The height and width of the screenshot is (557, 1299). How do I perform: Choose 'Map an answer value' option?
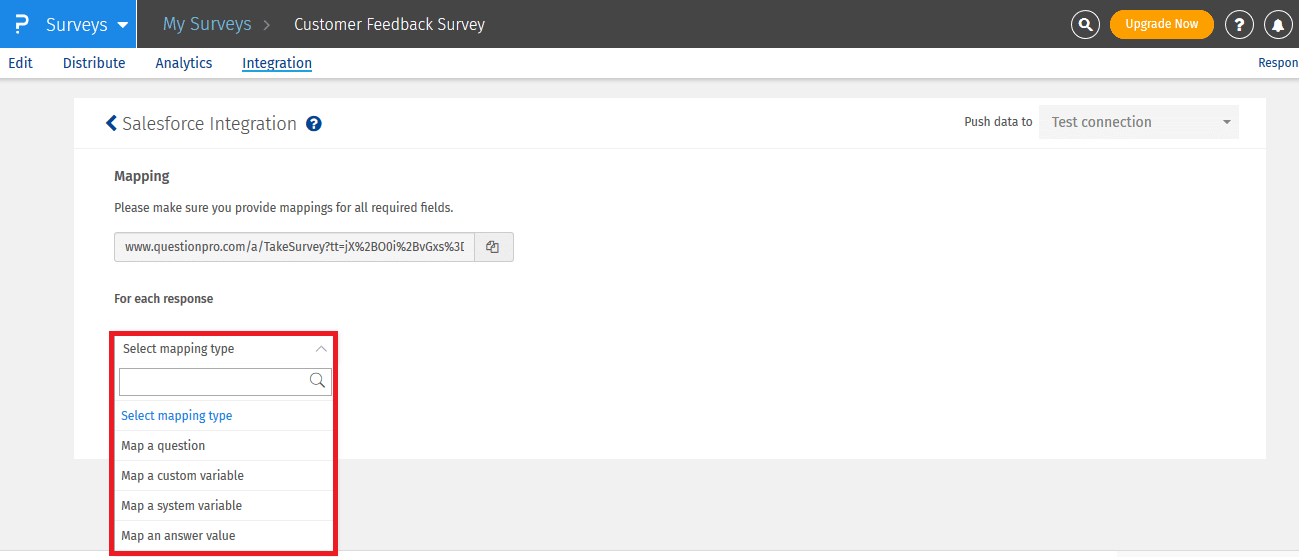tap(225, 536)
